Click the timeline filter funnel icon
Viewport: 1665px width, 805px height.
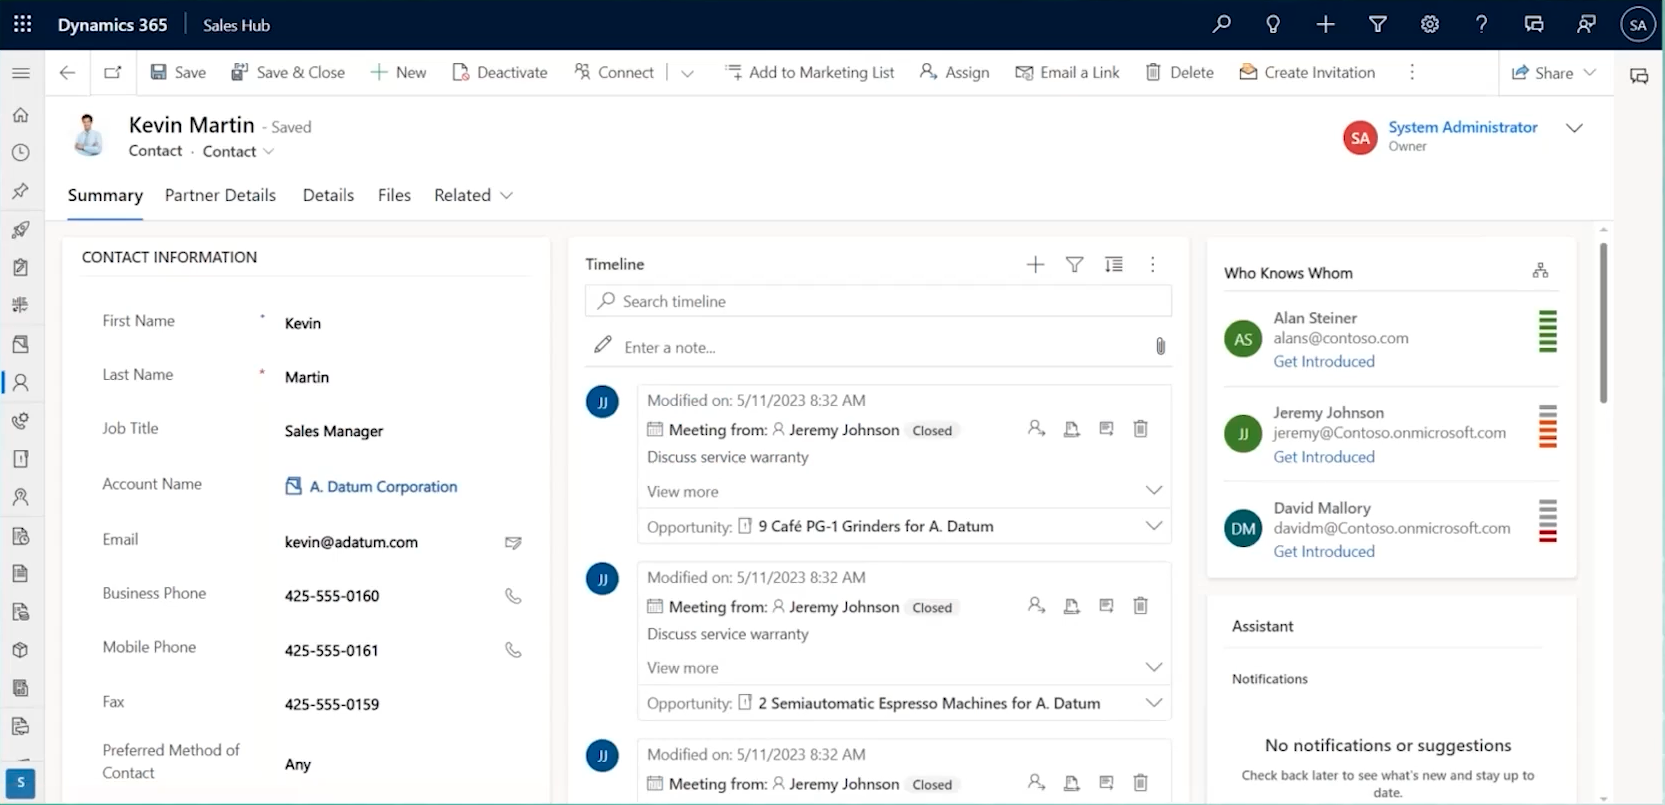[x=1074, y=265]
